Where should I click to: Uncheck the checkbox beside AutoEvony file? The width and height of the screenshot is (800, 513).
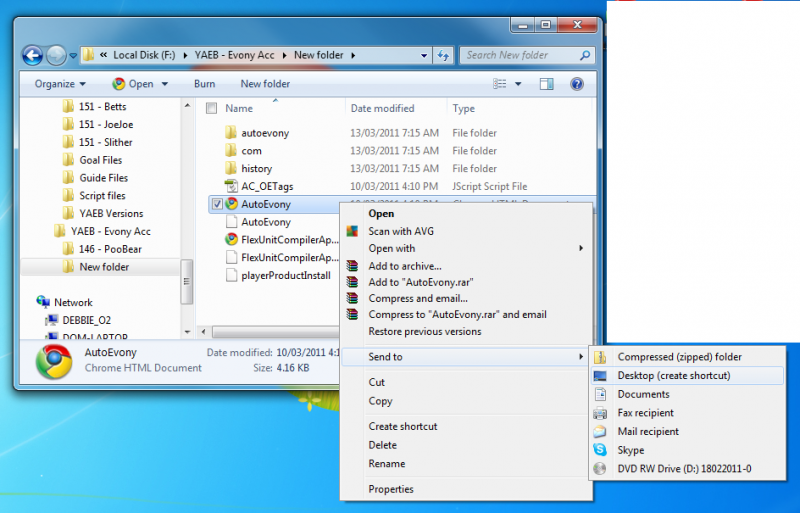[x=217, y=204]
